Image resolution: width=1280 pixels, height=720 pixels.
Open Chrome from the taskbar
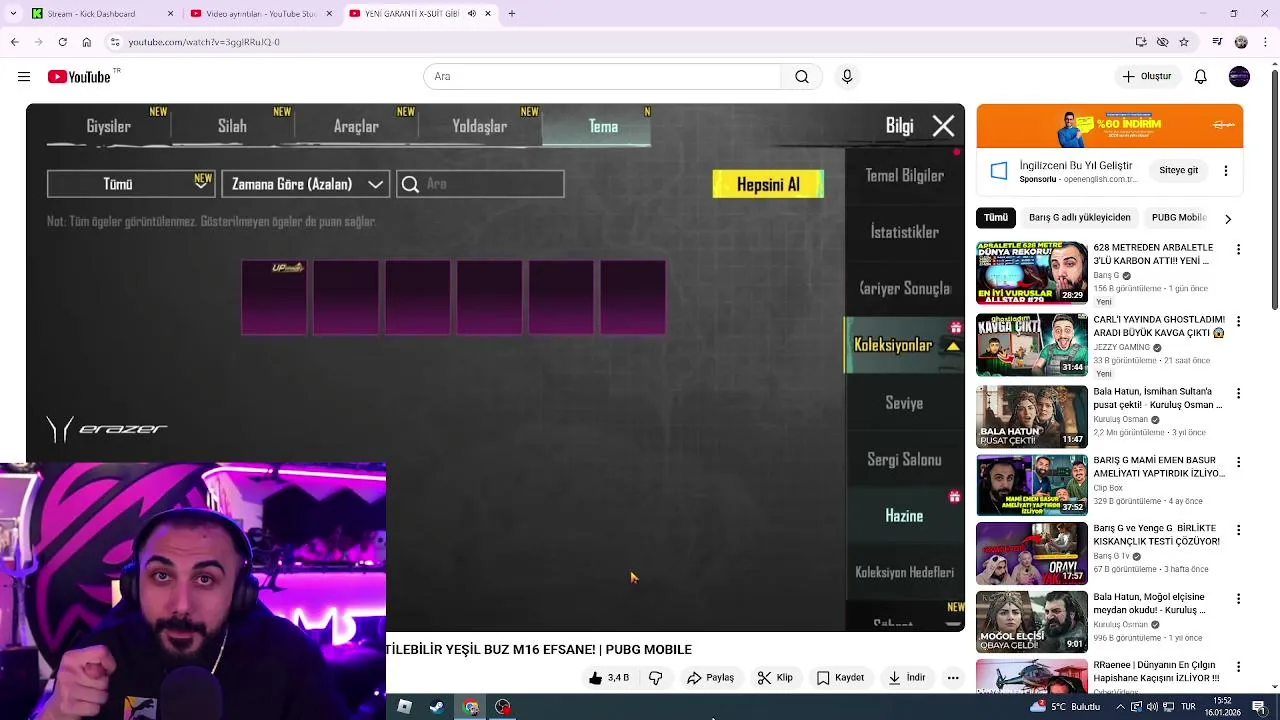coord(471,707)
